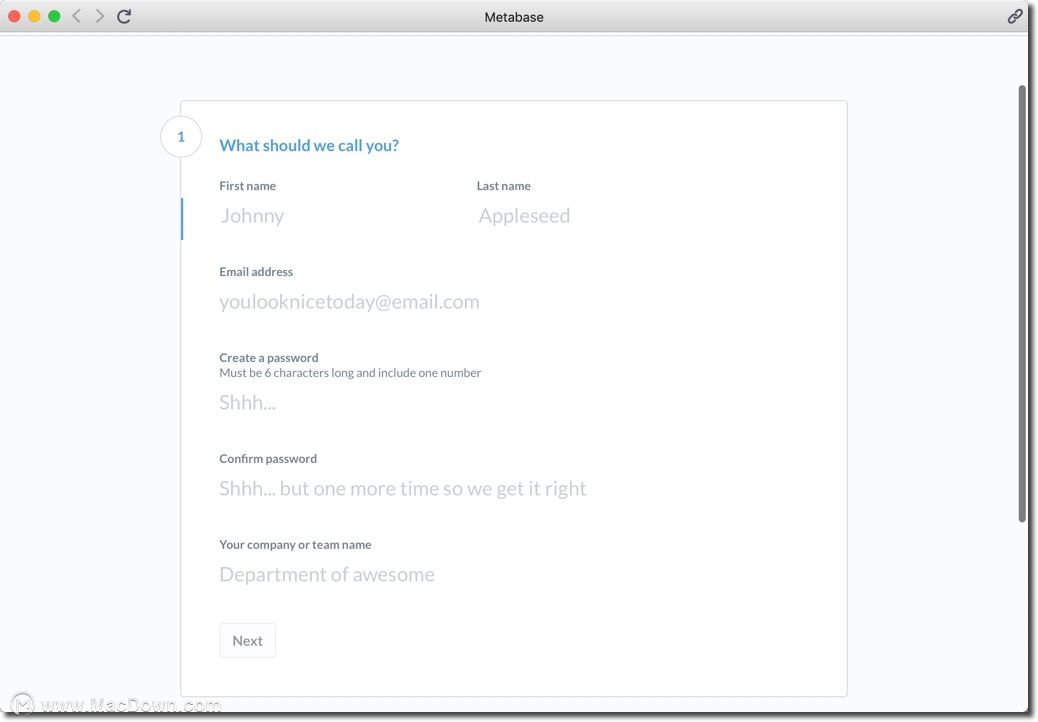Click the link icon in title bar
Image resolution: width=1038 pixels, height=722 pixels.
pyautogui.click(x=1015, y=16)
